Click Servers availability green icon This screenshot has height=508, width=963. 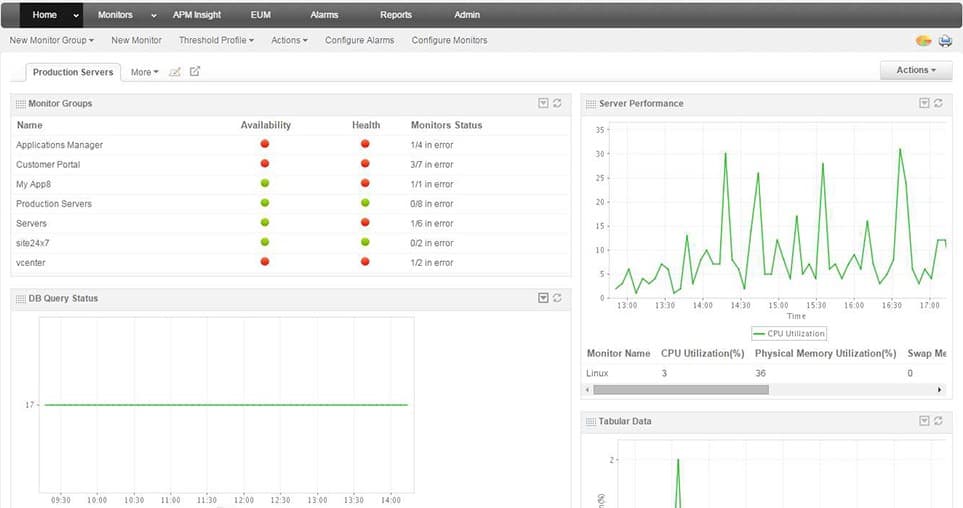[x=265, y=222]
